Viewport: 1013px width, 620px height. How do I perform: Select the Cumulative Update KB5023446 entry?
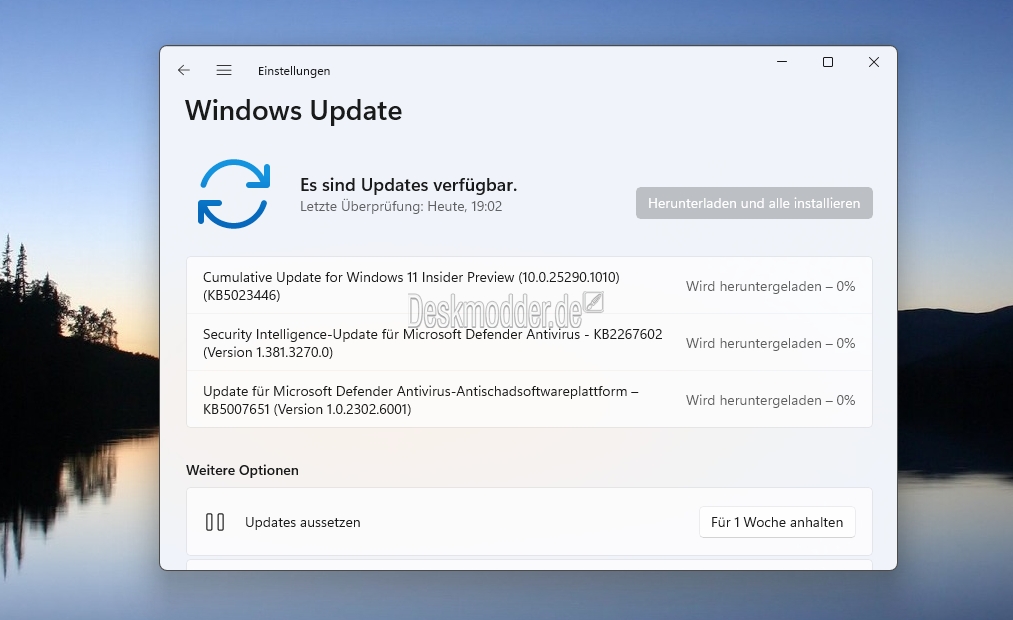click(529, 285)
